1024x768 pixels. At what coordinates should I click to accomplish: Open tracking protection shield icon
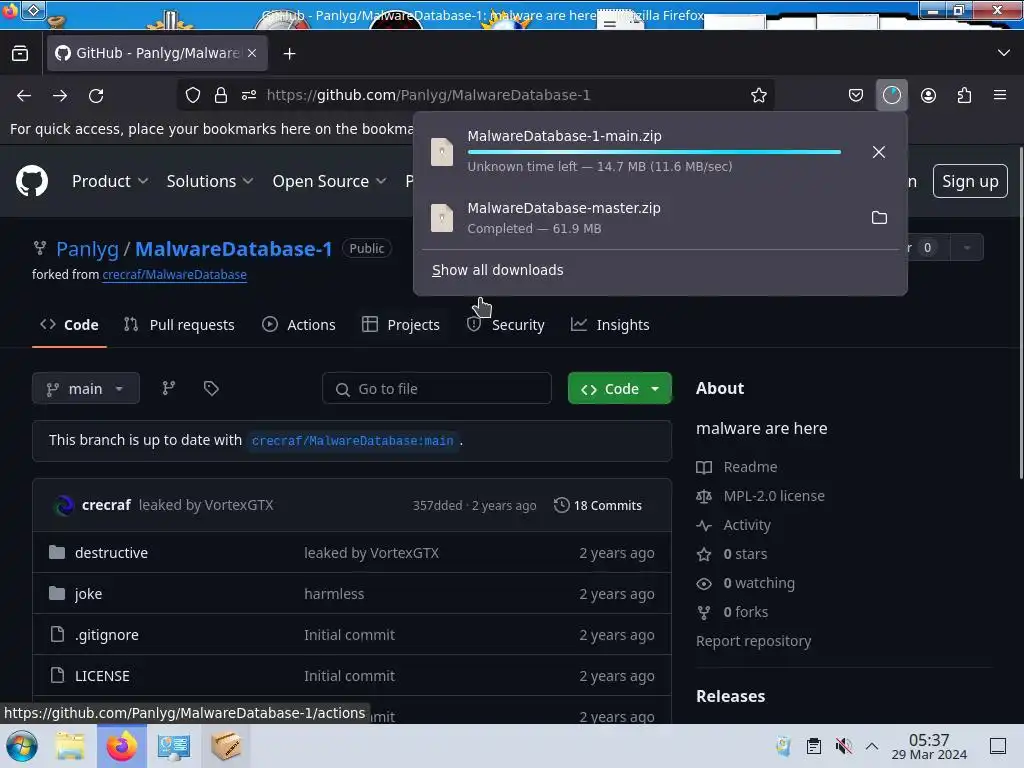coord(193,95)
